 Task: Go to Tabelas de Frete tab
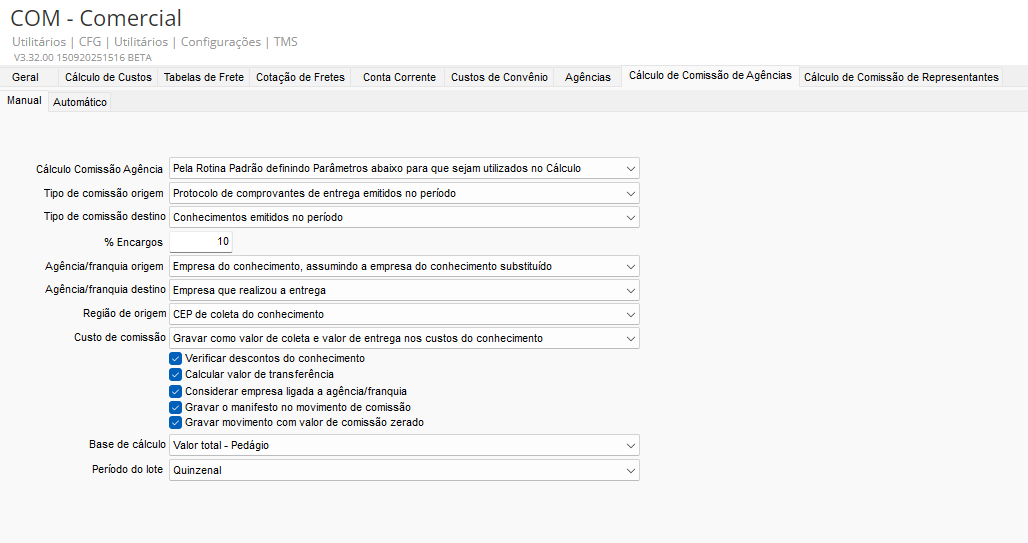pos(204,77)
